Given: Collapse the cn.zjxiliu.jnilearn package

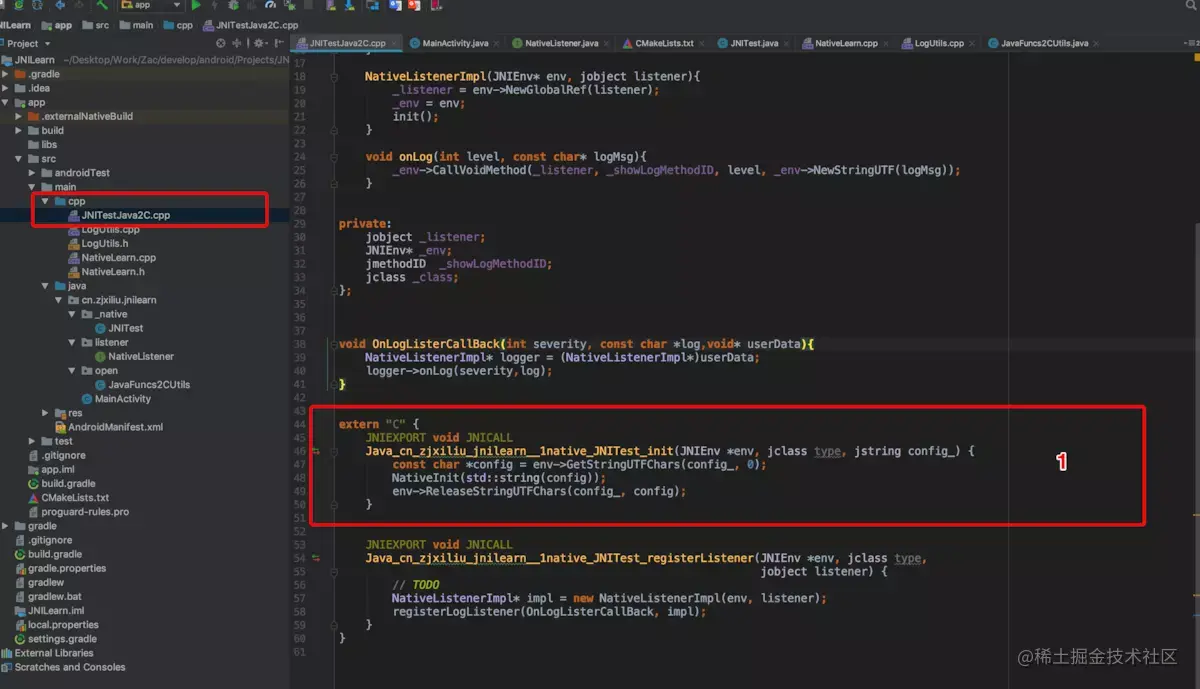Looking at the screenshot, I should (58, 299).
